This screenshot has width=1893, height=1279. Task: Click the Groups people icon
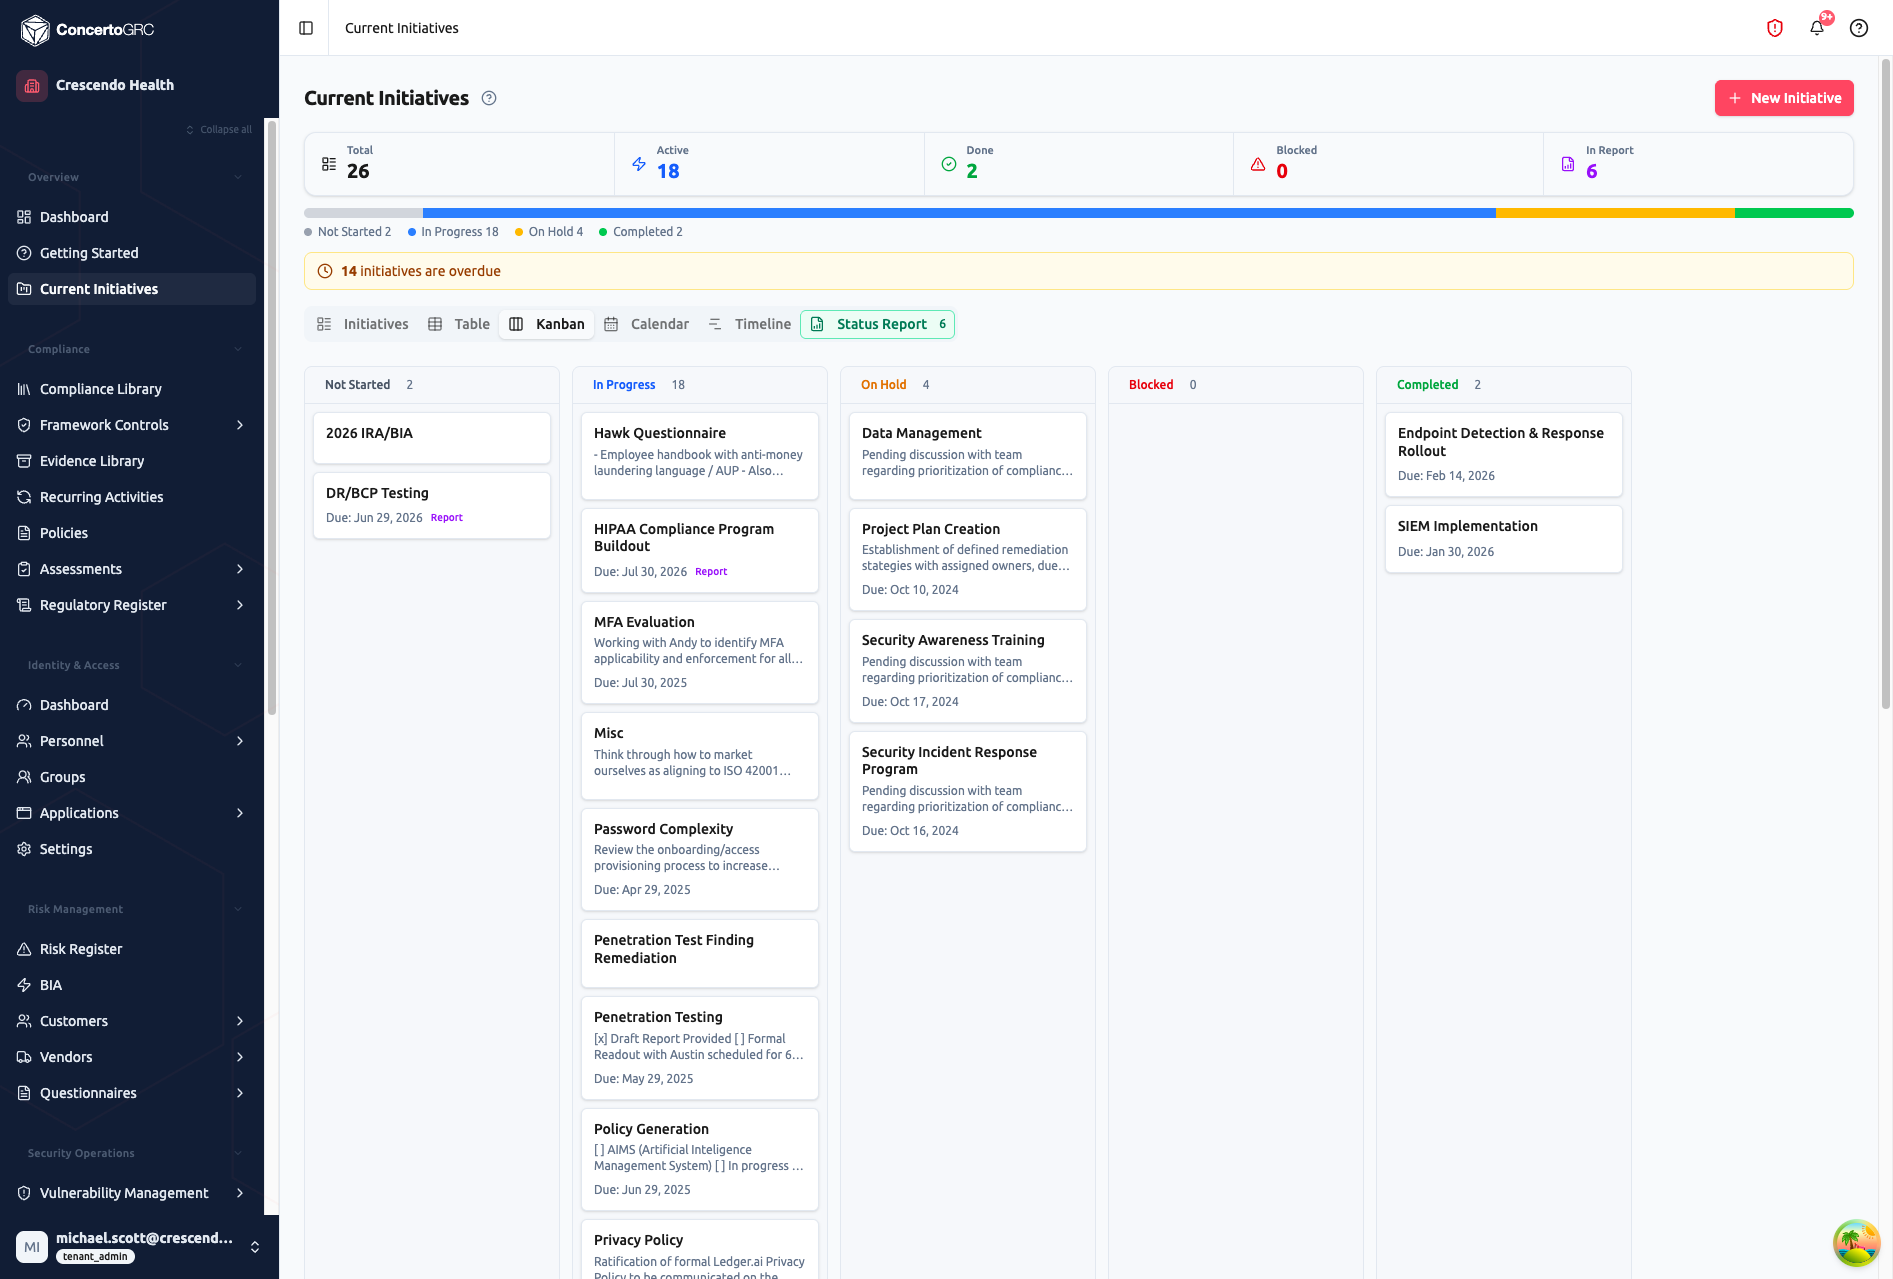pos(24,777)
